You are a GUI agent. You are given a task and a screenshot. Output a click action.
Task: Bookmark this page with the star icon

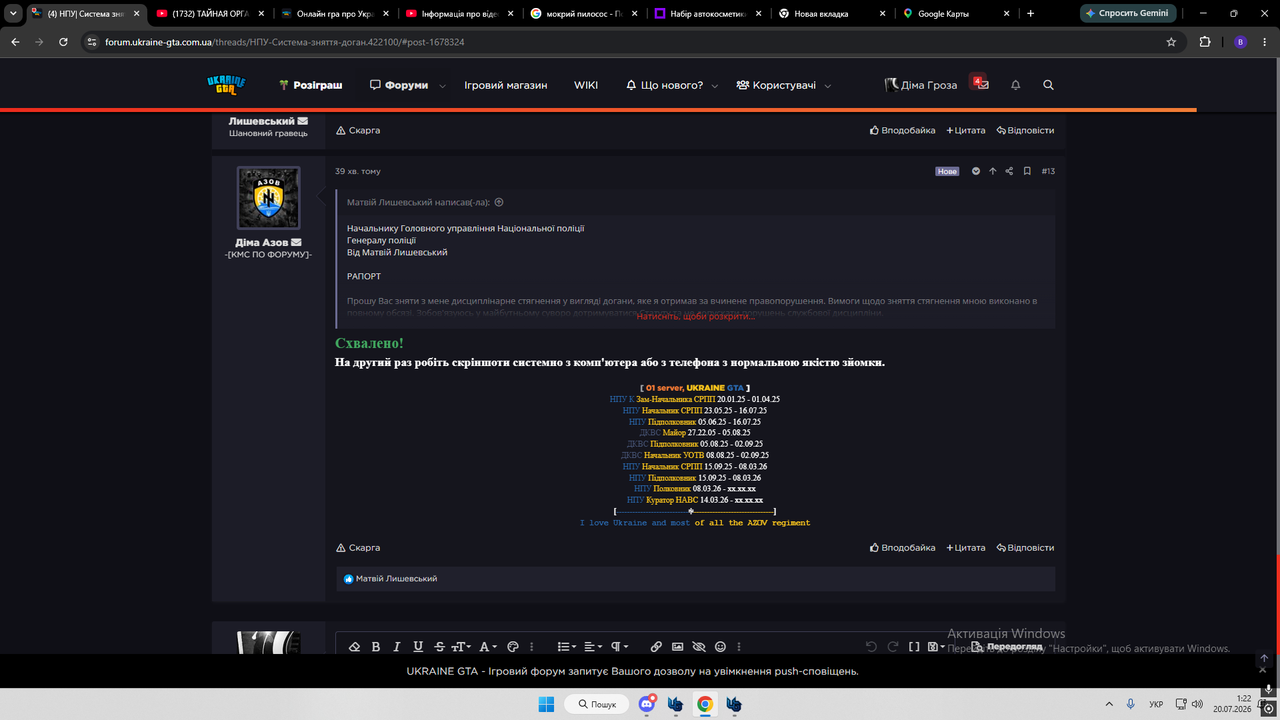point(1171,42)
